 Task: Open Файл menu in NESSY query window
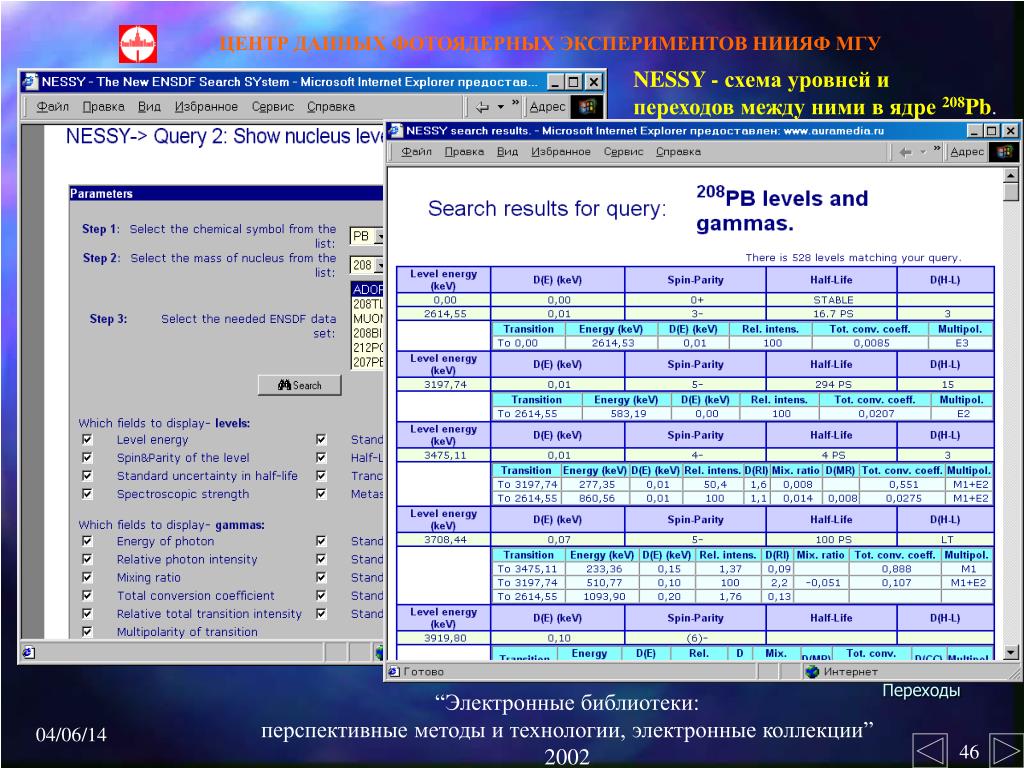coord(52,106)
